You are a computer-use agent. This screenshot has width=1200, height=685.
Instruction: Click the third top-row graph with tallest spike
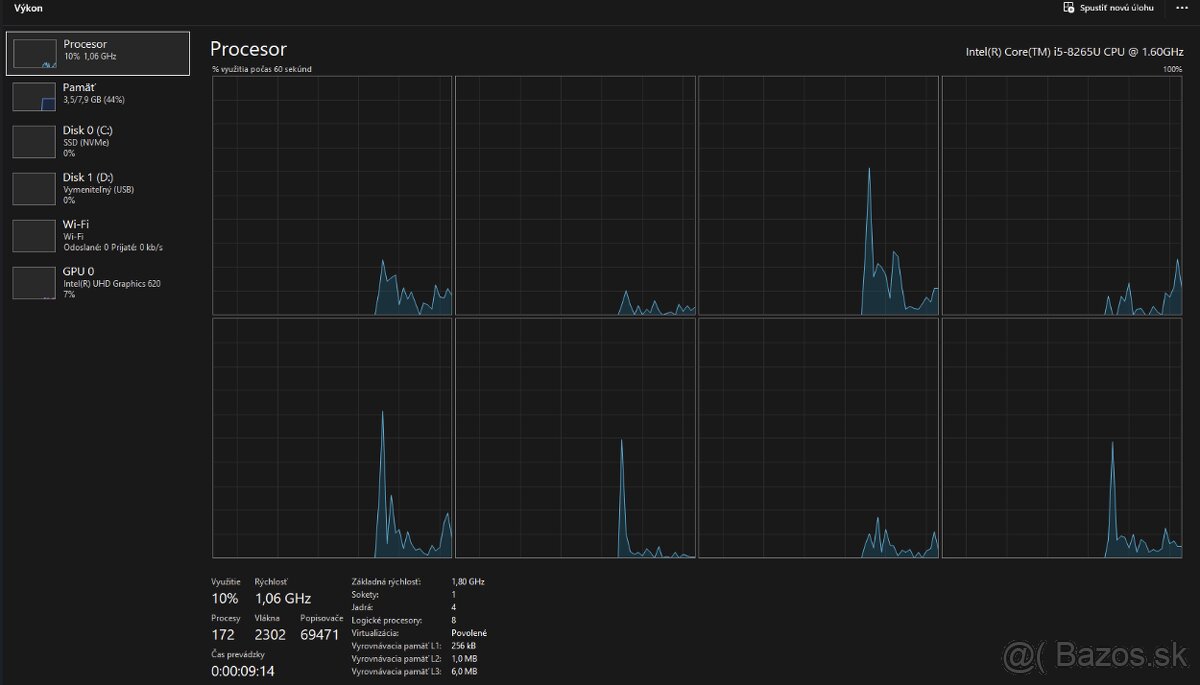click(818, 196)
